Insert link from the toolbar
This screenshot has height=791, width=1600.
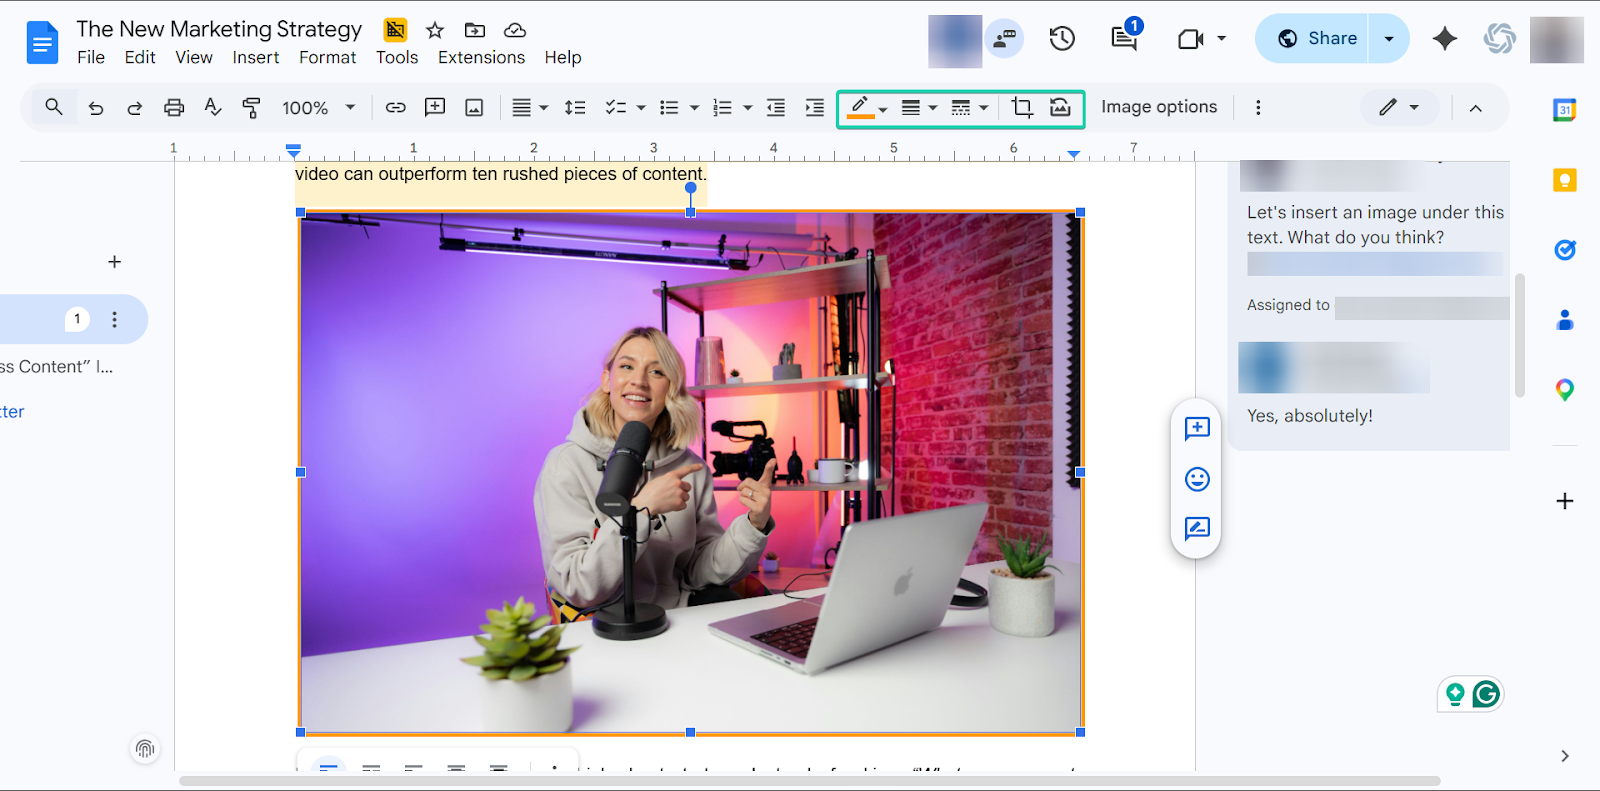click(396, 107)
